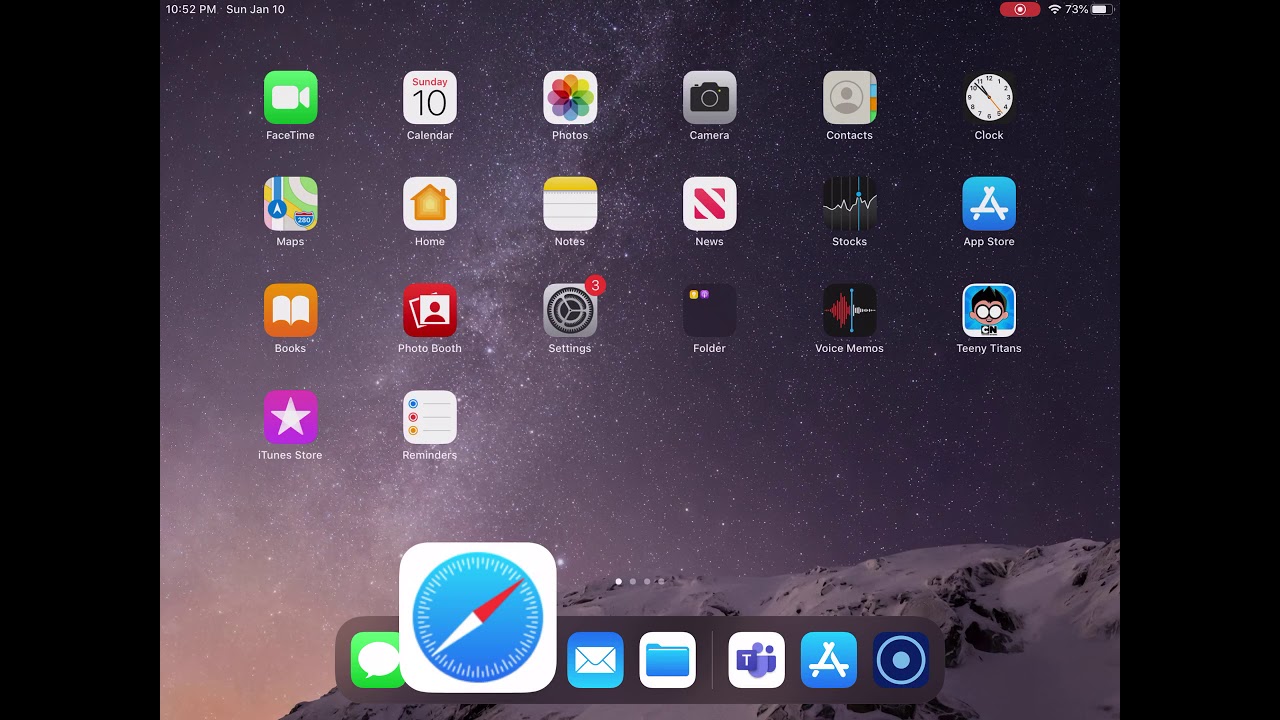Tap the home screen page dots
The image size is (1280, 720).
(x=640, y=581)
